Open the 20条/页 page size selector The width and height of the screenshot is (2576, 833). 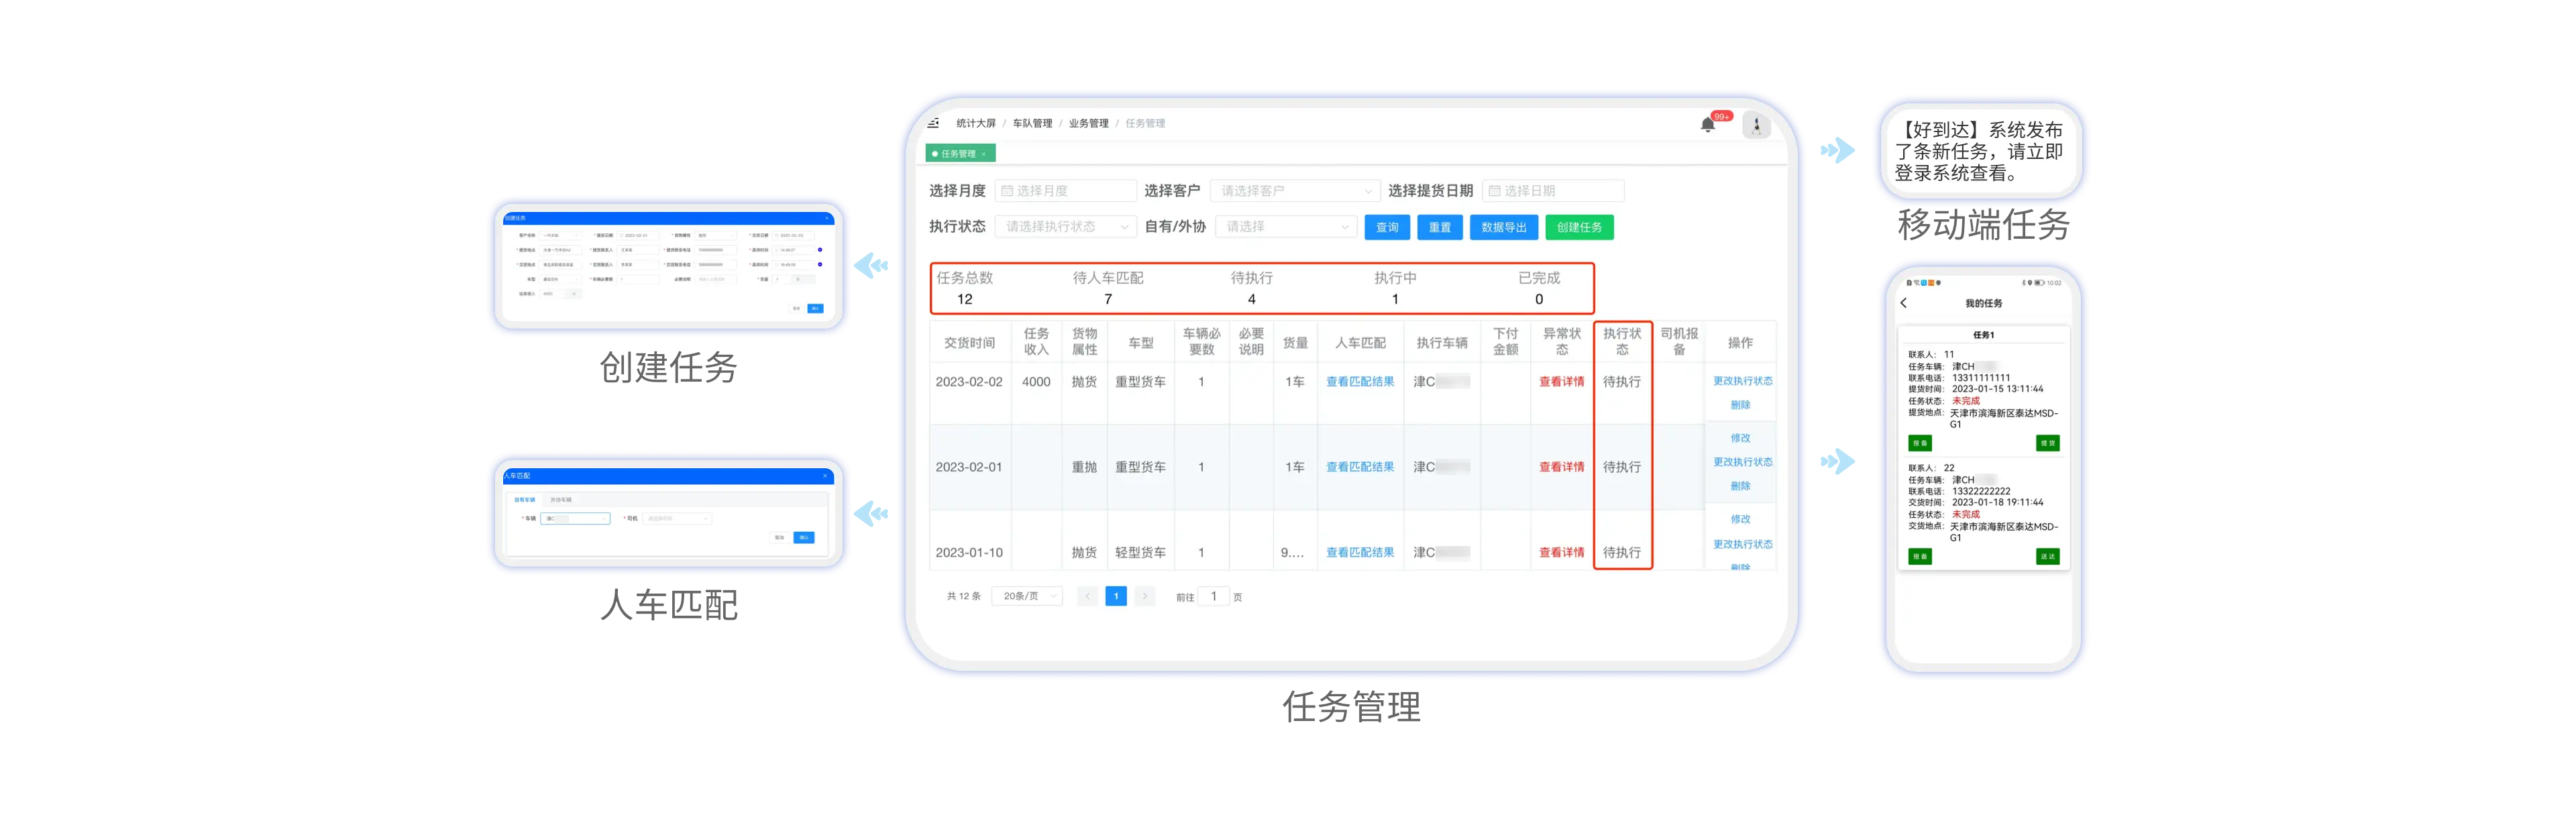click(x=1027, y=596)
